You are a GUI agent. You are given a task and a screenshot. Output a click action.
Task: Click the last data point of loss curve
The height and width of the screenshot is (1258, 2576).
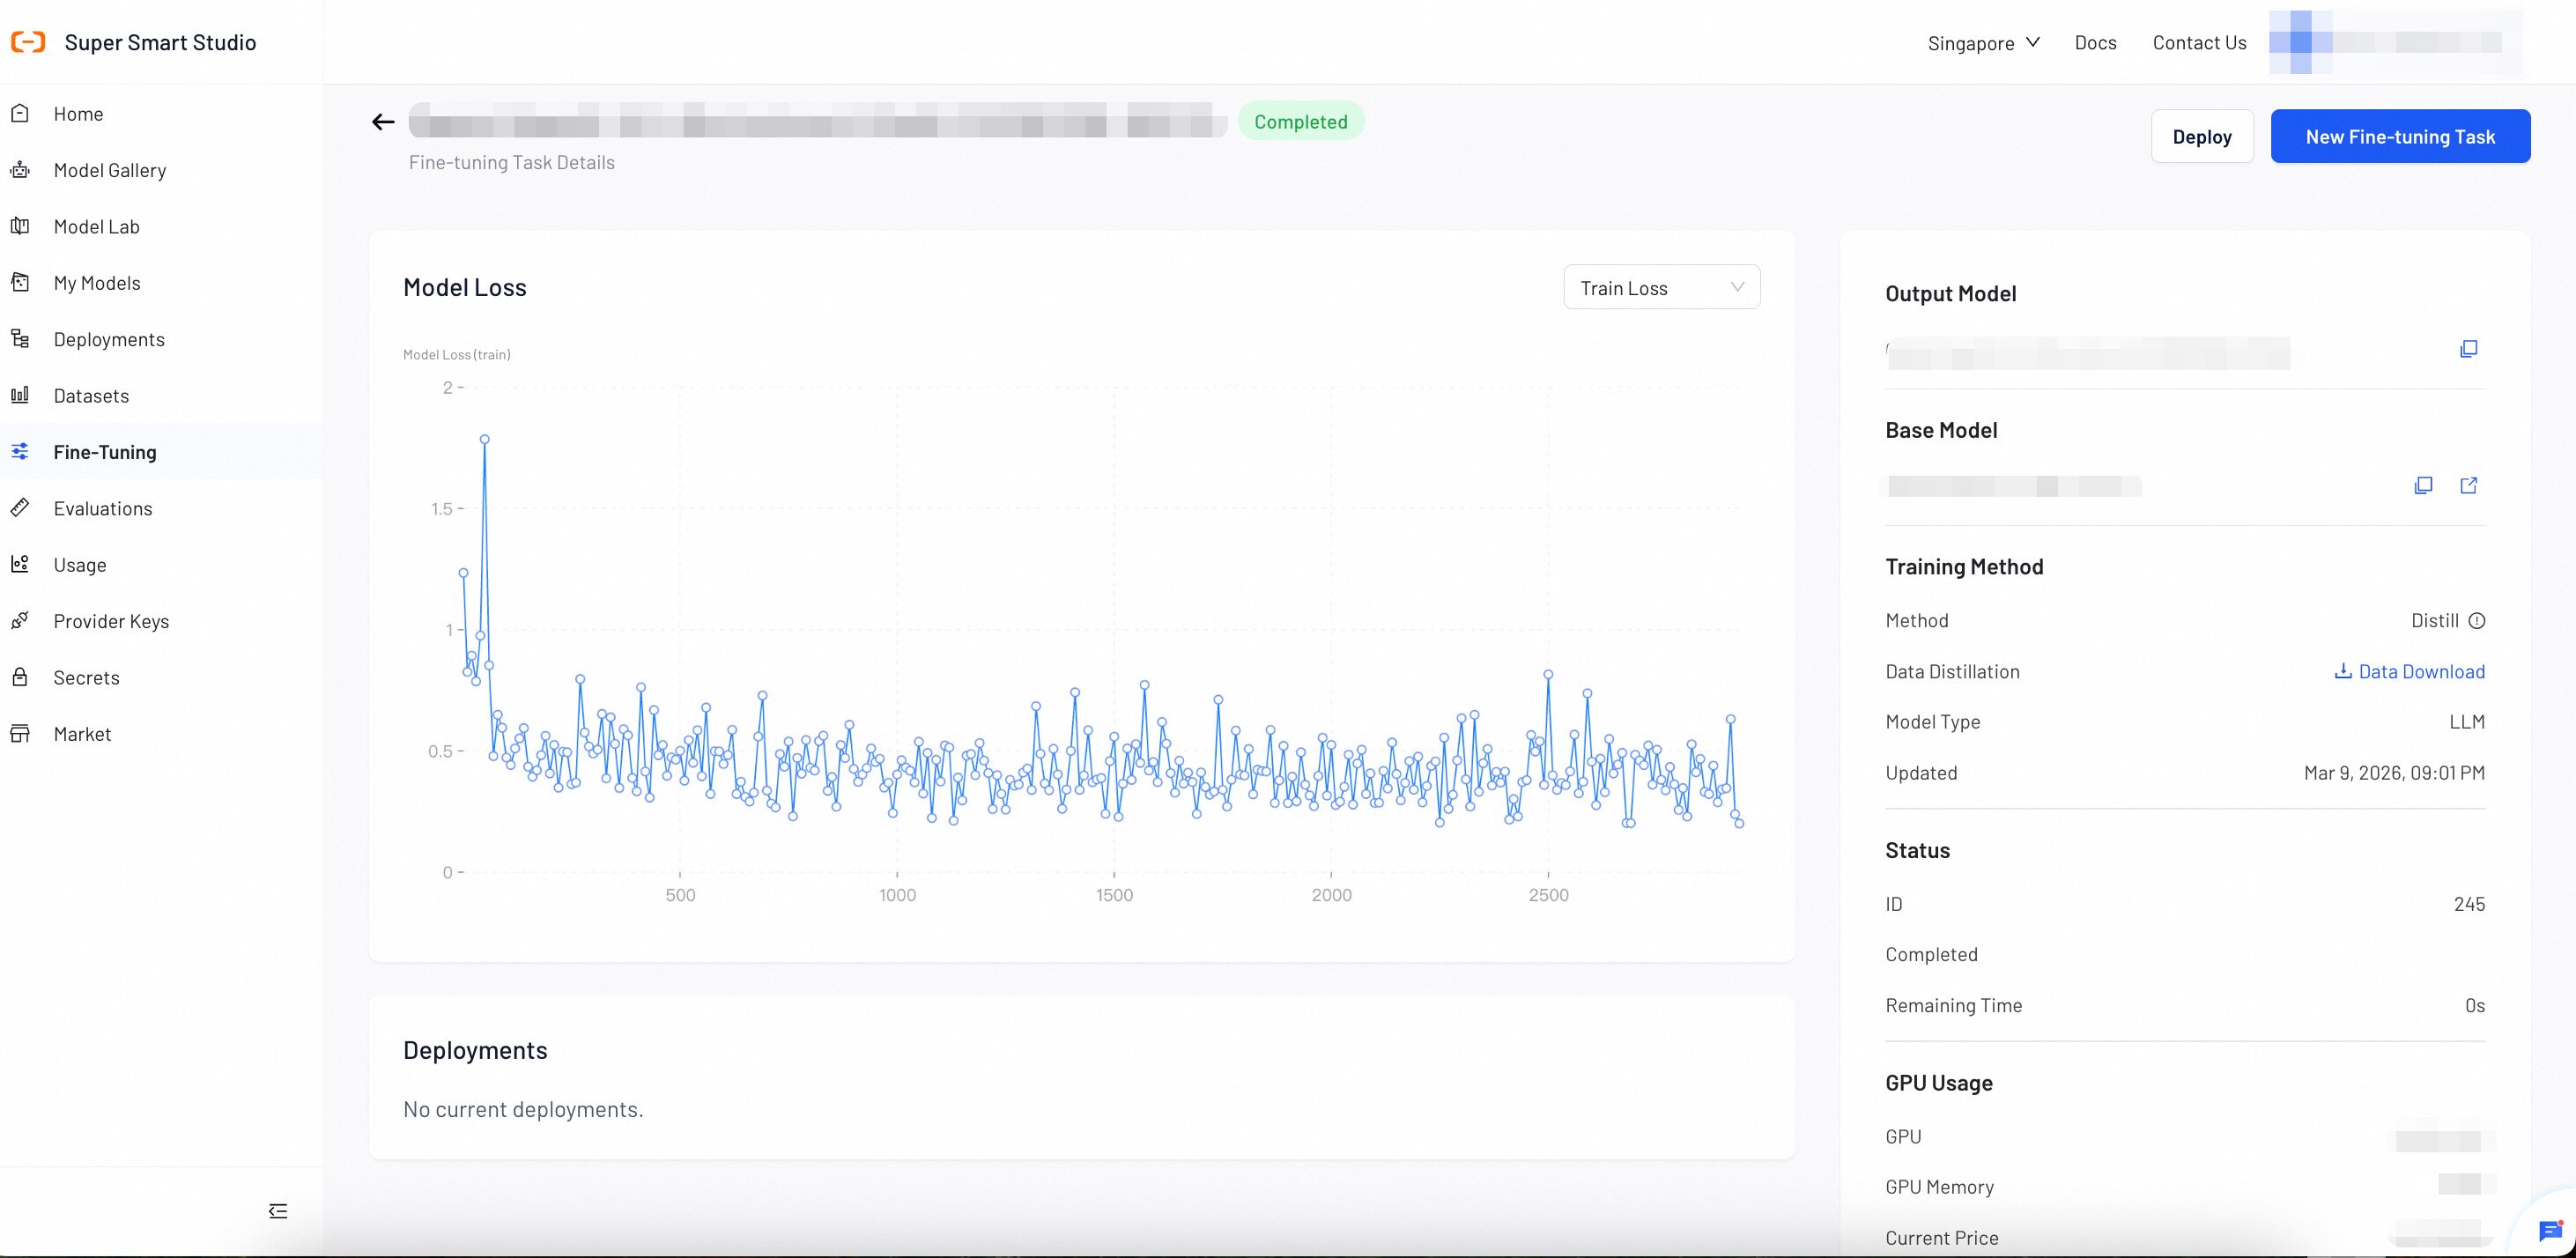click(1740, 823)
